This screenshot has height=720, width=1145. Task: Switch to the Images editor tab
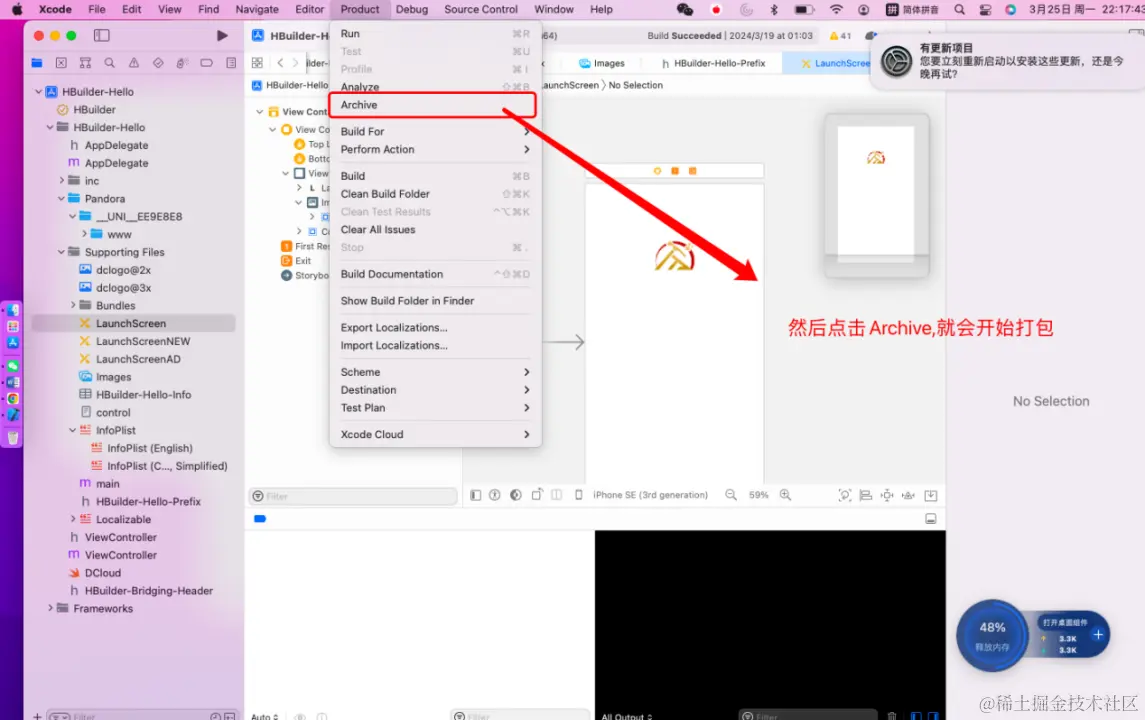point(602,64)
